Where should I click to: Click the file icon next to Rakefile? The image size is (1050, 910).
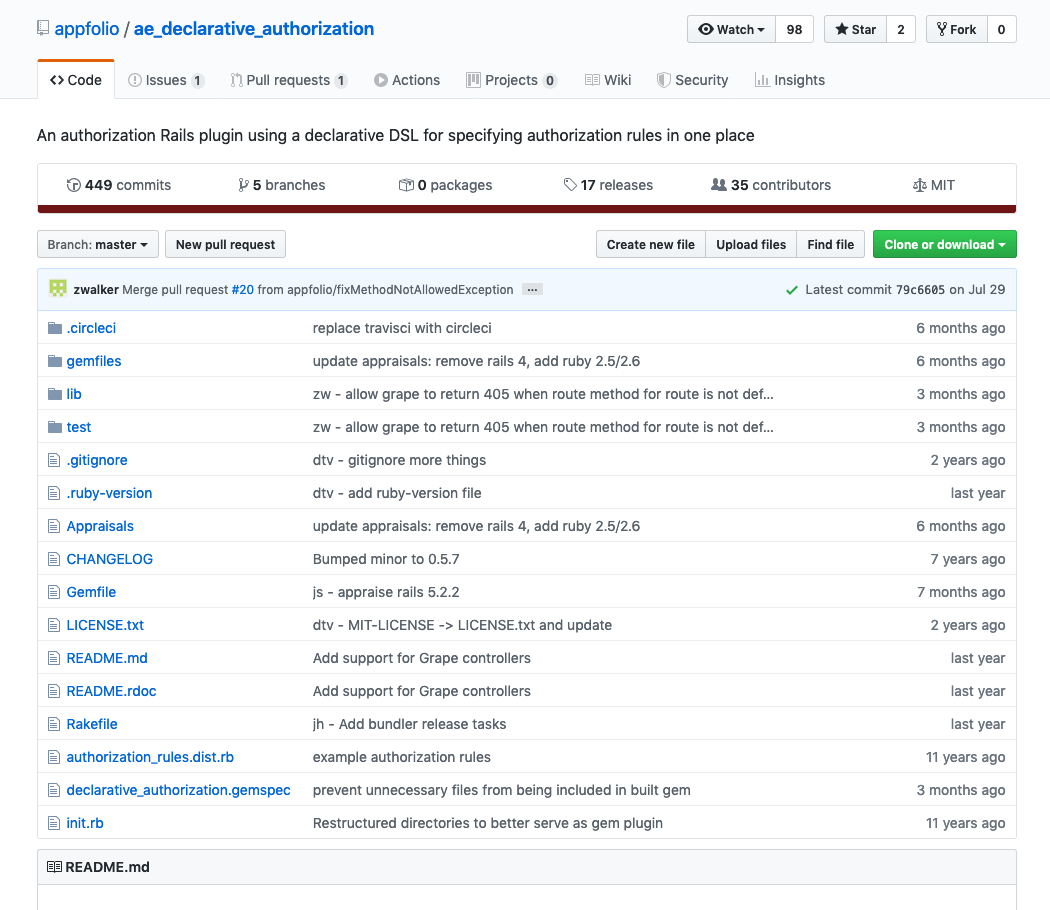pyautogui.click(x=54, y=724)
